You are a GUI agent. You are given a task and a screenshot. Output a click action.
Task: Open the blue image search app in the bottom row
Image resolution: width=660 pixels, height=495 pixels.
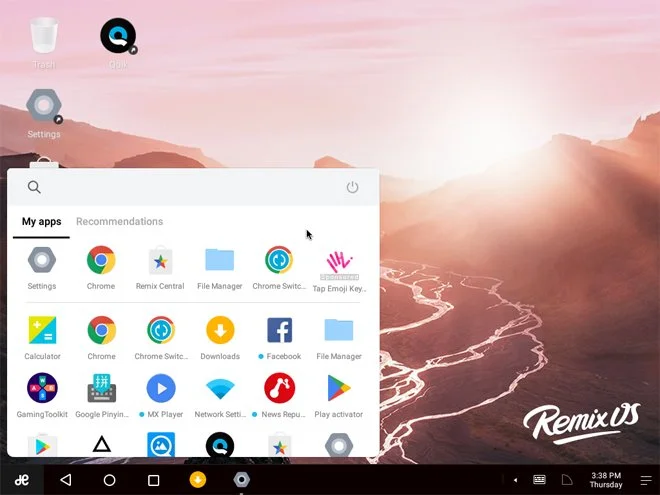[x=161, y=444]
